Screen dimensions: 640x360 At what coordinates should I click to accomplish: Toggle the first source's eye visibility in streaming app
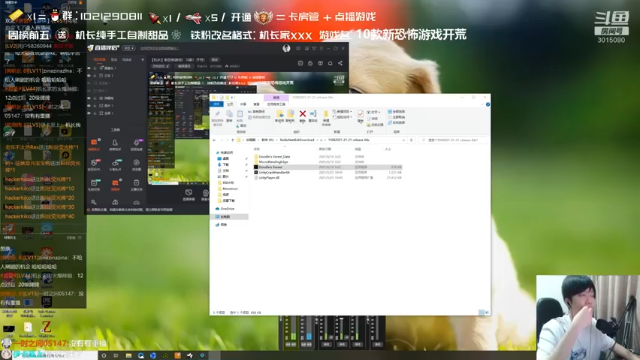89,68
